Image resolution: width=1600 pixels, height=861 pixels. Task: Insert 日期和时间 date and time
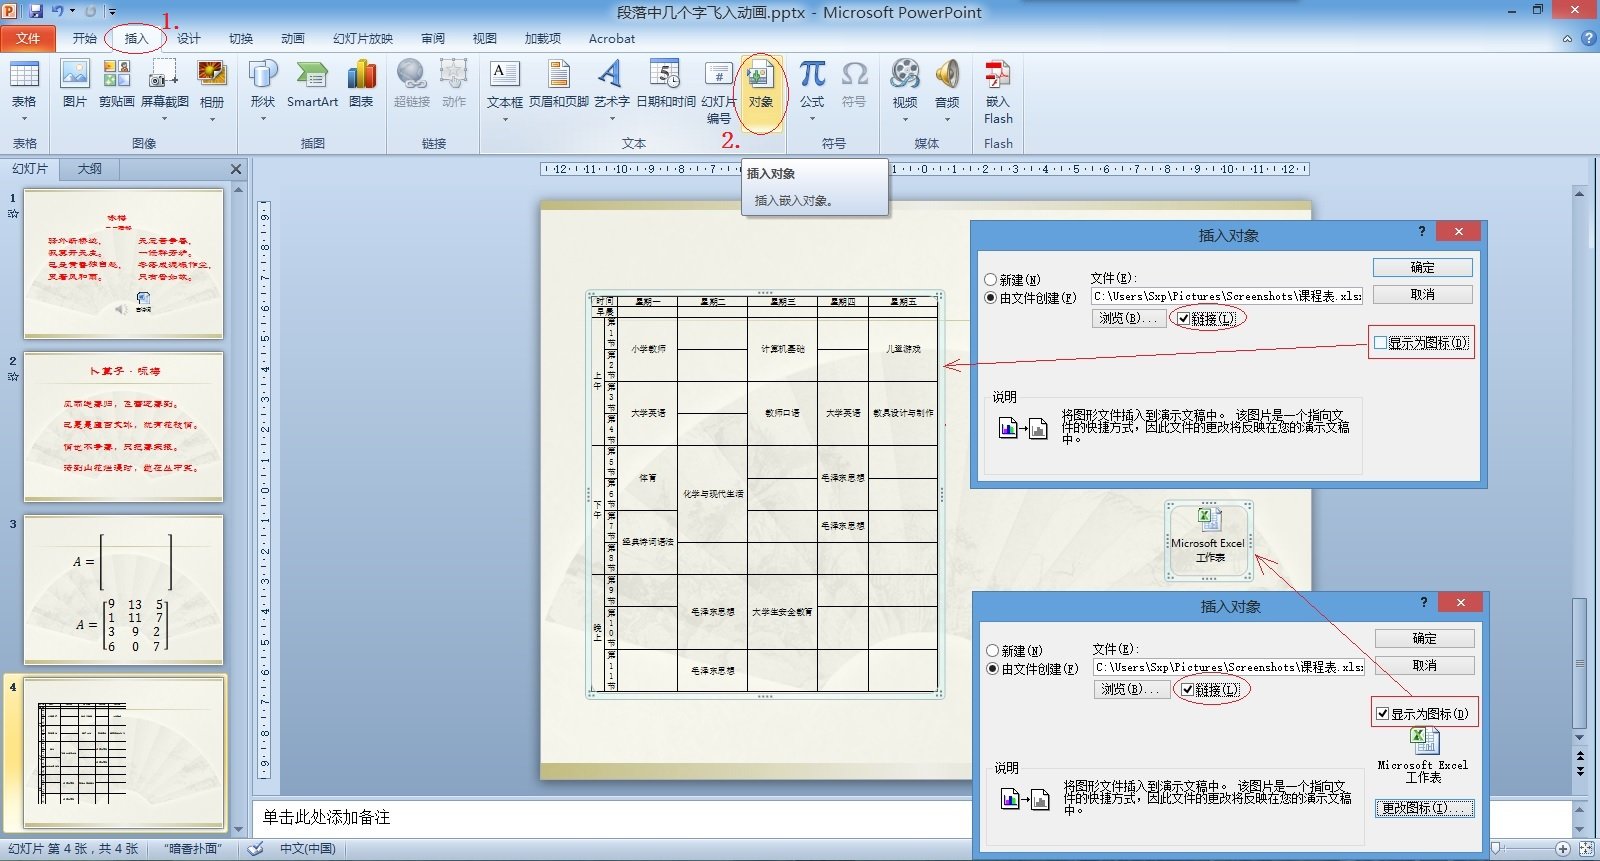point(666,84)
